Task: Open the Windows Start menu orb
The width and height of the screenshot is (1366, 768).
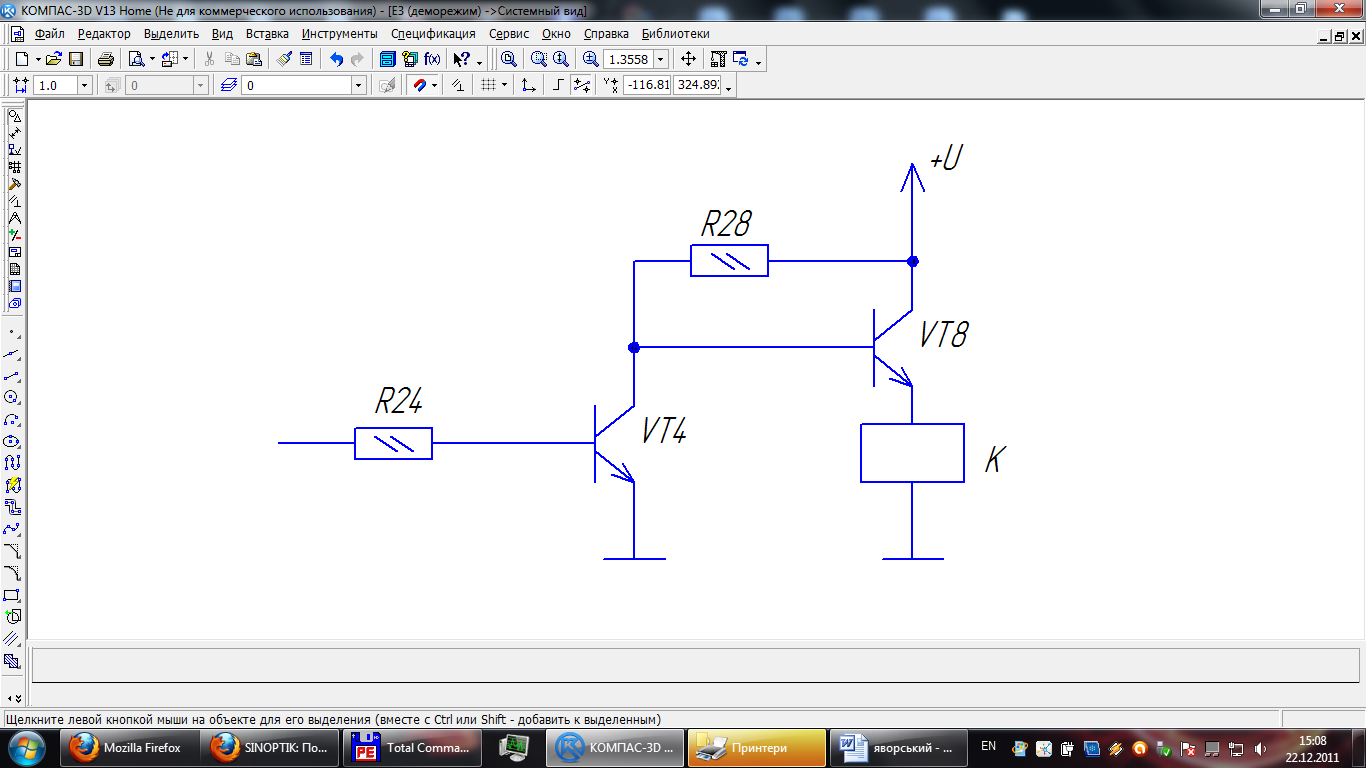Action: pos(27,747)
